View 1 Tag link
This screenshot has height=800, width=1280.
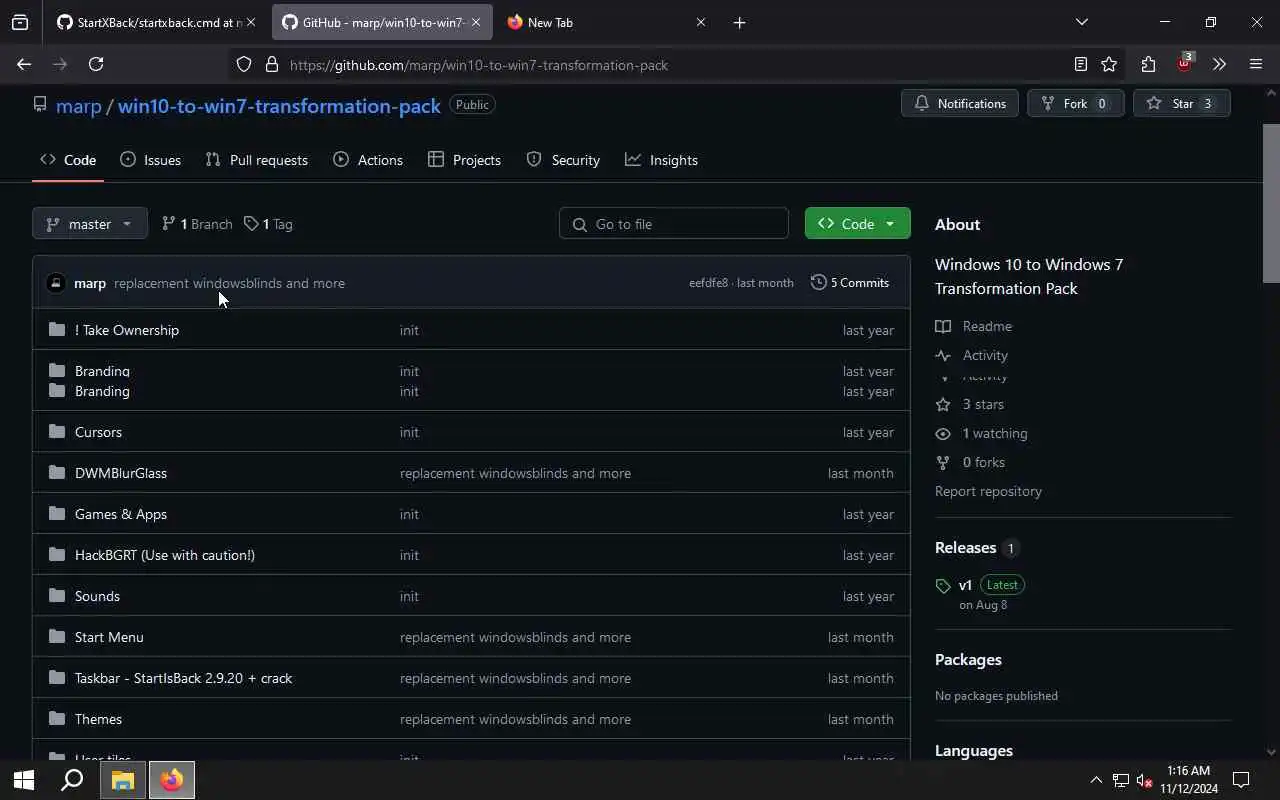268,224
